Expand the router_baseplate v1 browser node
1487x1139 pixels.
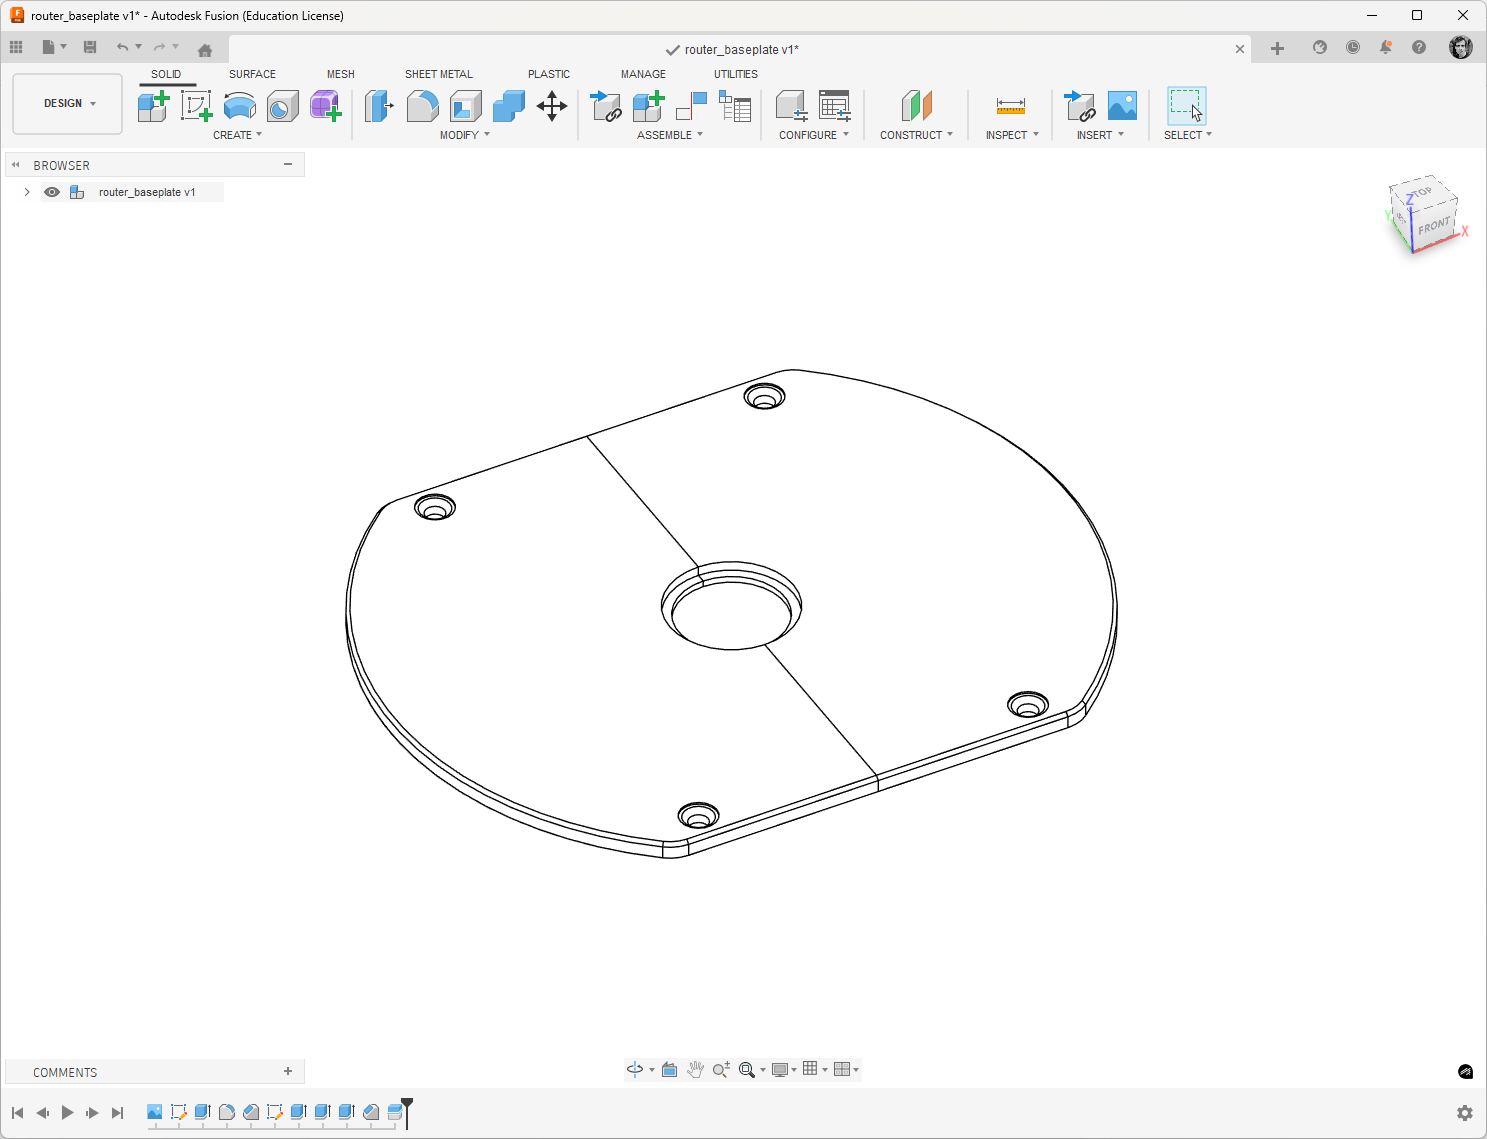pyautogui.click(x=27, y=192)
